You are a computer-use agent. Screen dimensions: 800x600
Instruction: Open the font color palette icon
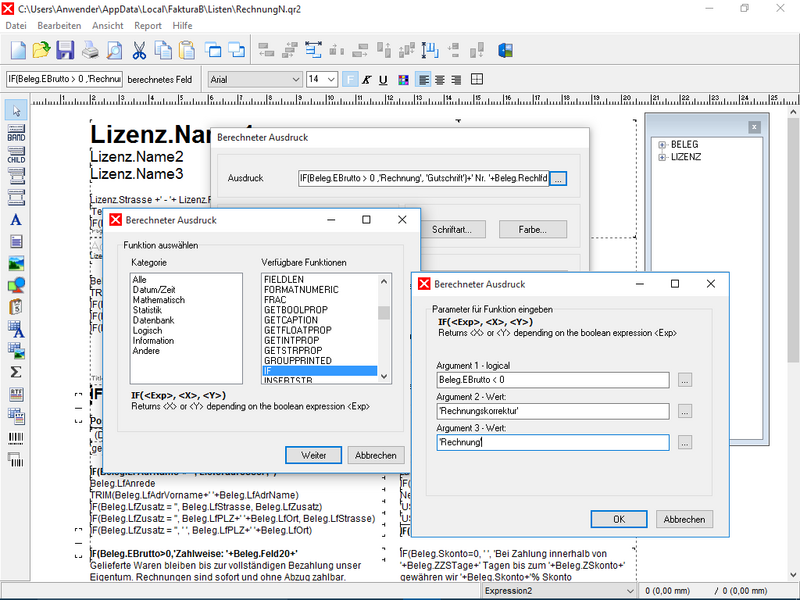pyautogui.click(x=403, y=80)
